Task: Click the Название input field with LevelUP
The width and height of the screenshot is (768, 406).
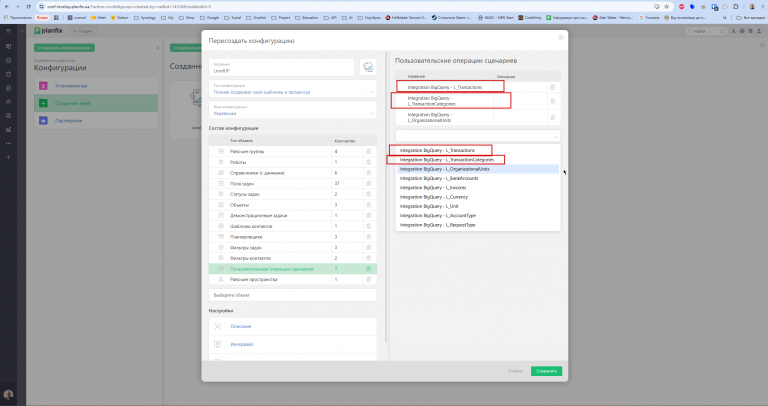Action: (x=282, y=68)
